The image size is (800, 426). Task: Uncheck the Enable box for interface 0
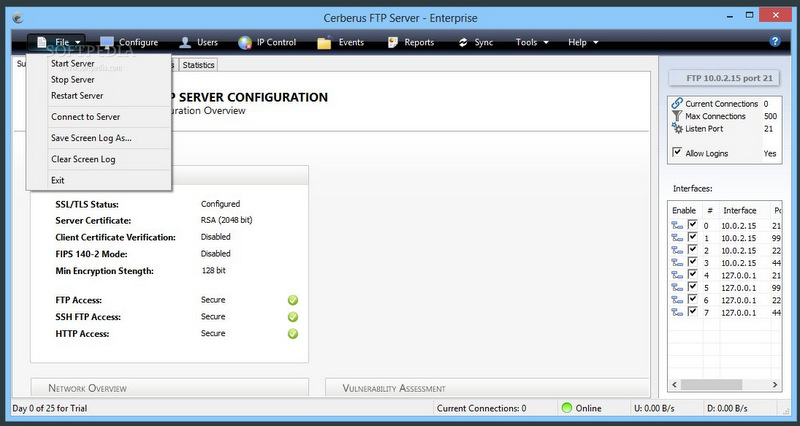tap(692, 224)
